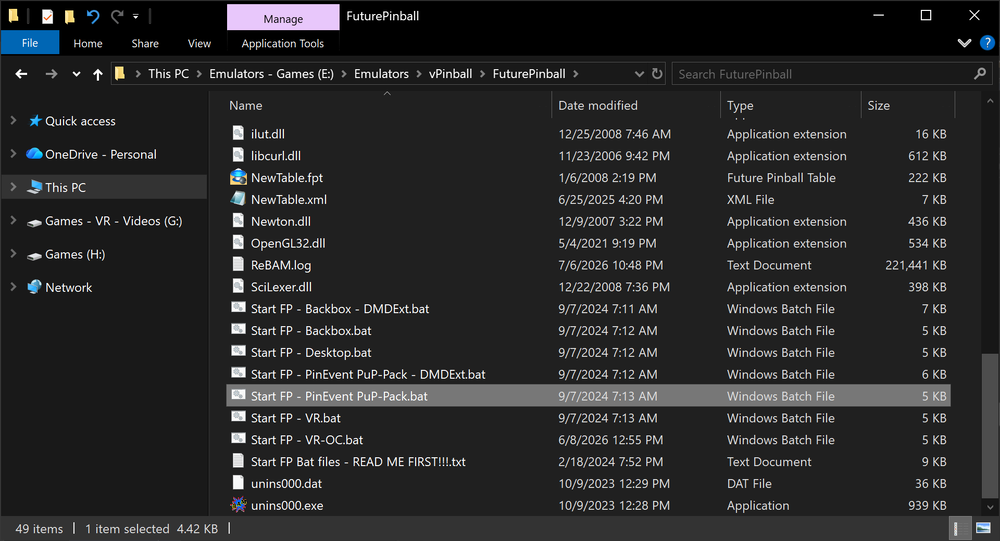Go up one folder with the up arrow

pos(98,75)
